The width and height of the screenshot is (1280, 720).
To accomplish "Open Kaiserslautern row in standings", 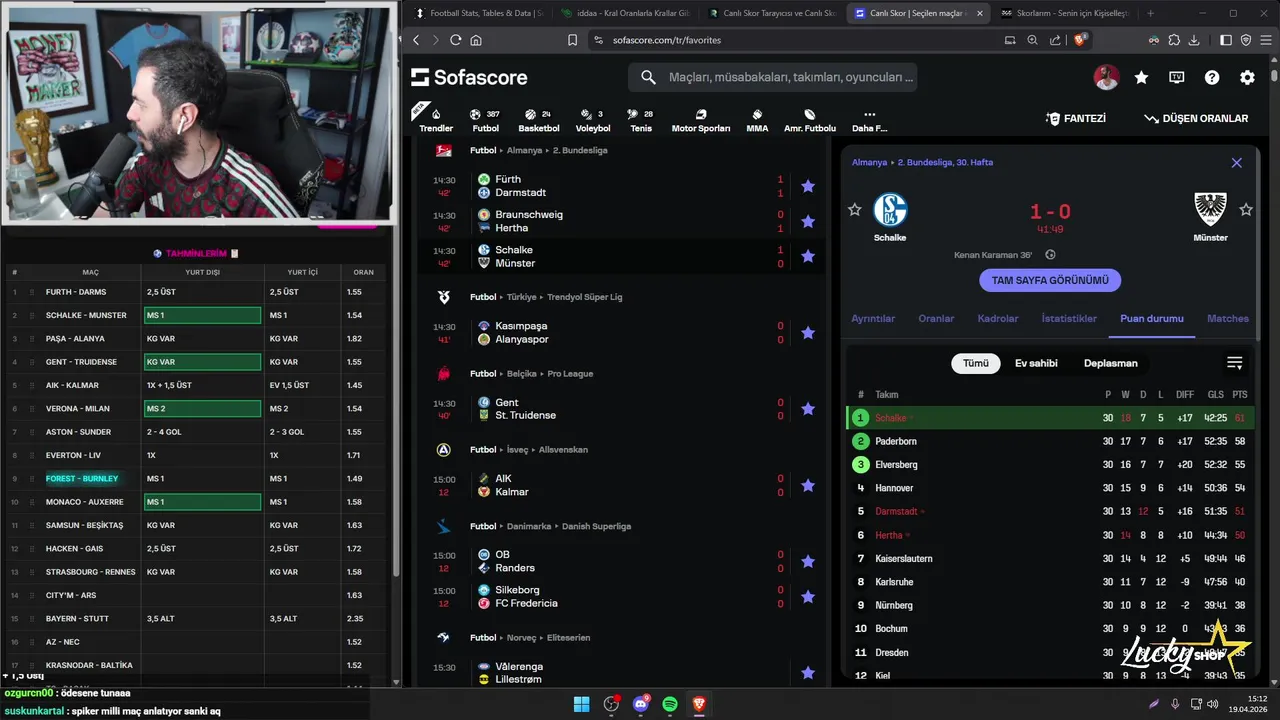I will [1050, 558].
